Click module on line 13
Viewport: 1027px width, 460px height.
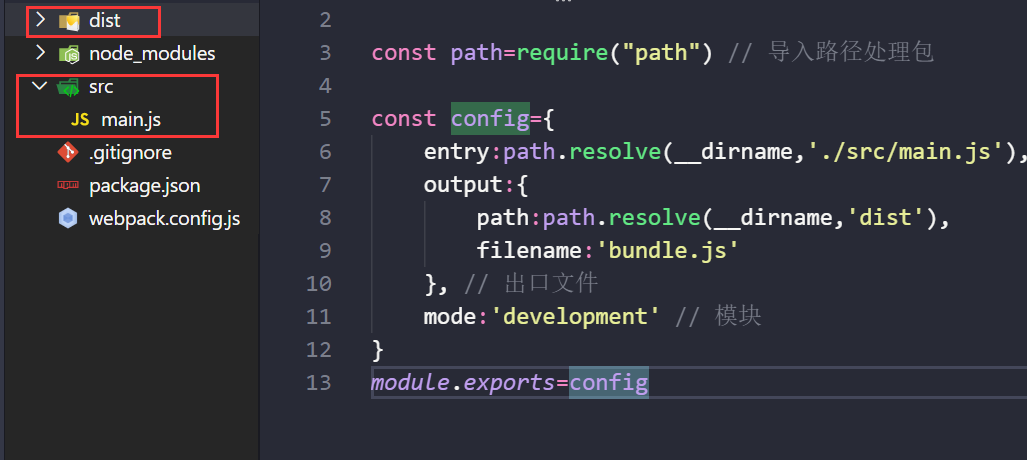[411, 382]
